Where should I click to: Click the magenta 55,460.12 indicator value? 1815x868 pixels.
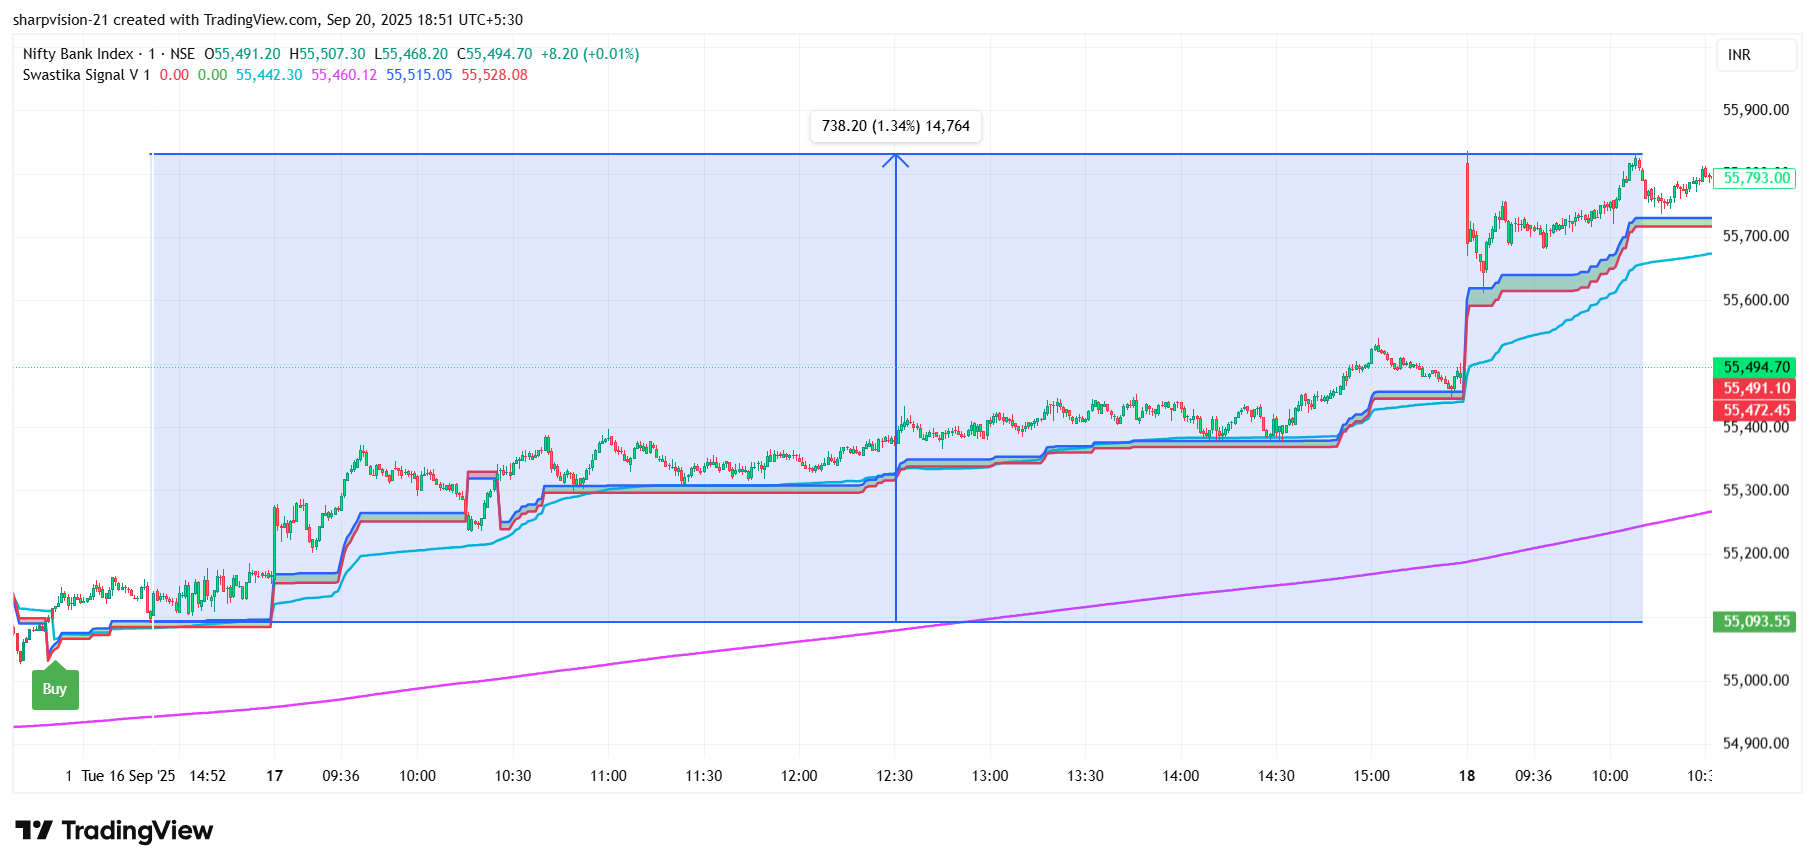click(344, 75)
